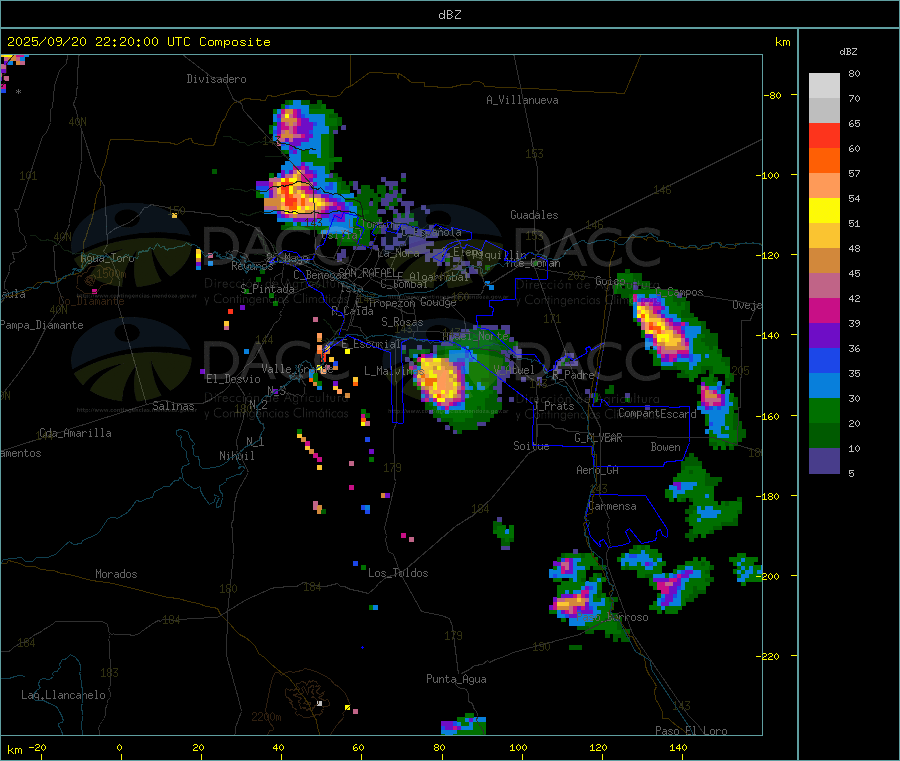900x761 pixels.
Task: Click the Soitue place label
Action: [532, 446]
